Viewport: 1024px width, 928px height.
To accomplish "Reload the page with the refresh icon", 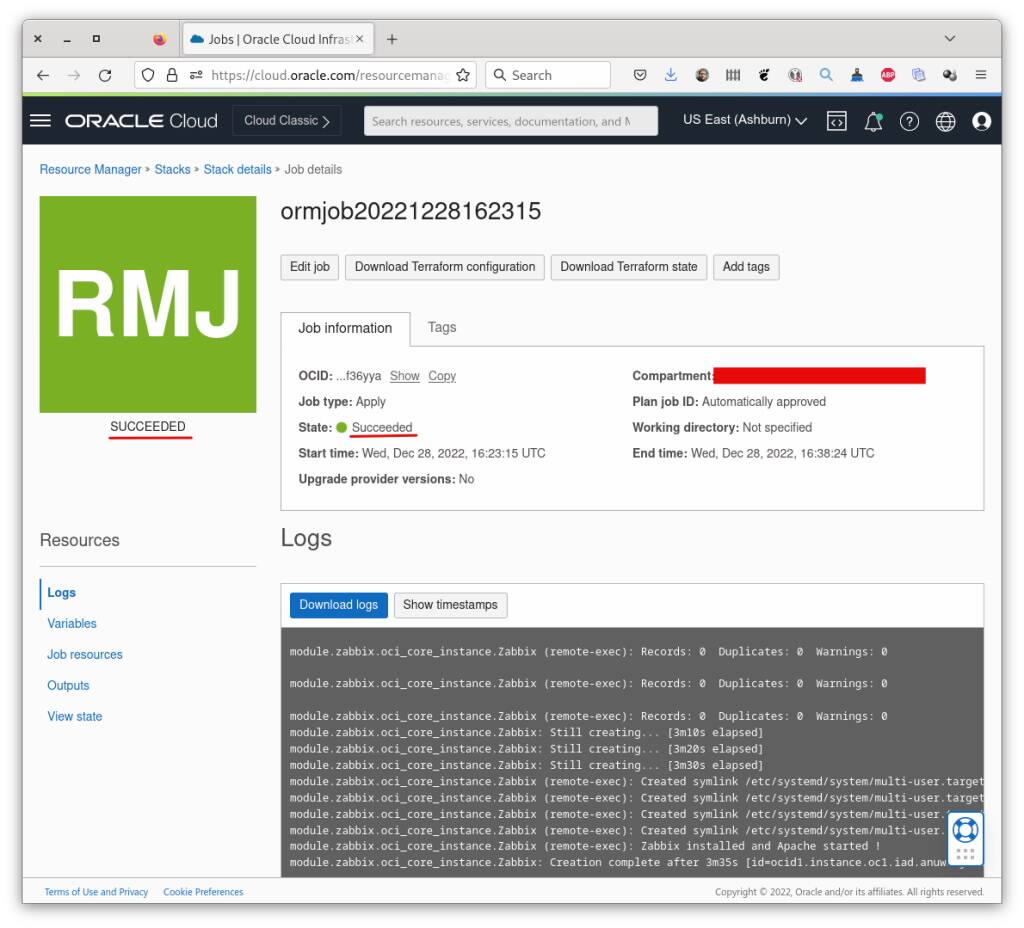I will point(104,75).
